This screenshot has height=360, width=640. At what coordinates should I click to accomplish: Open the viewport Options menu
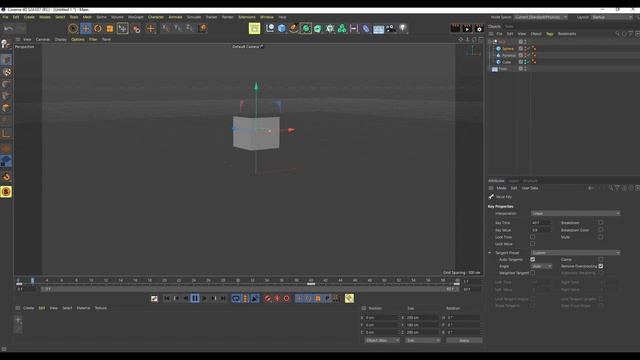[78, 40]
